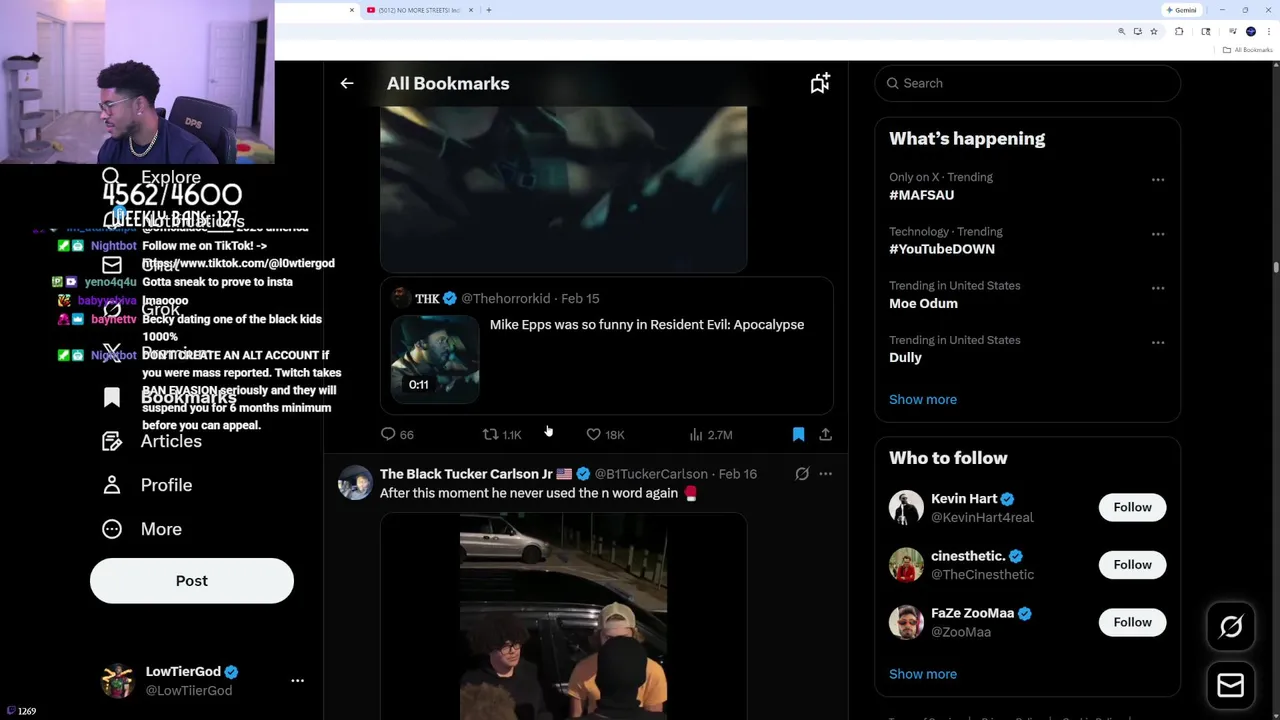Screen dimensions: 1280x720
Task: Remove bookmark from the Mike Epps post
Action: tap(798, 435)
